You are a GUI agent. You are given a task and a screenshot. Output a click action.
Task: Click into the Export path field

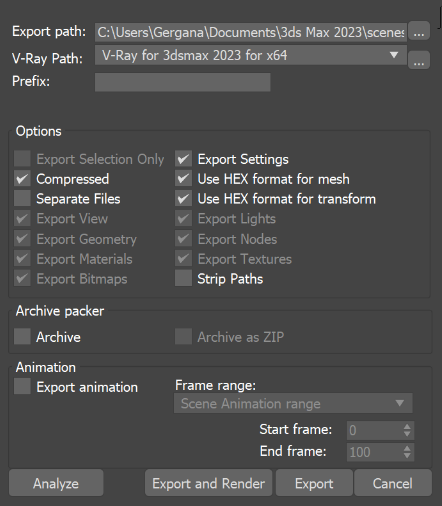click(x=251, y=32)
